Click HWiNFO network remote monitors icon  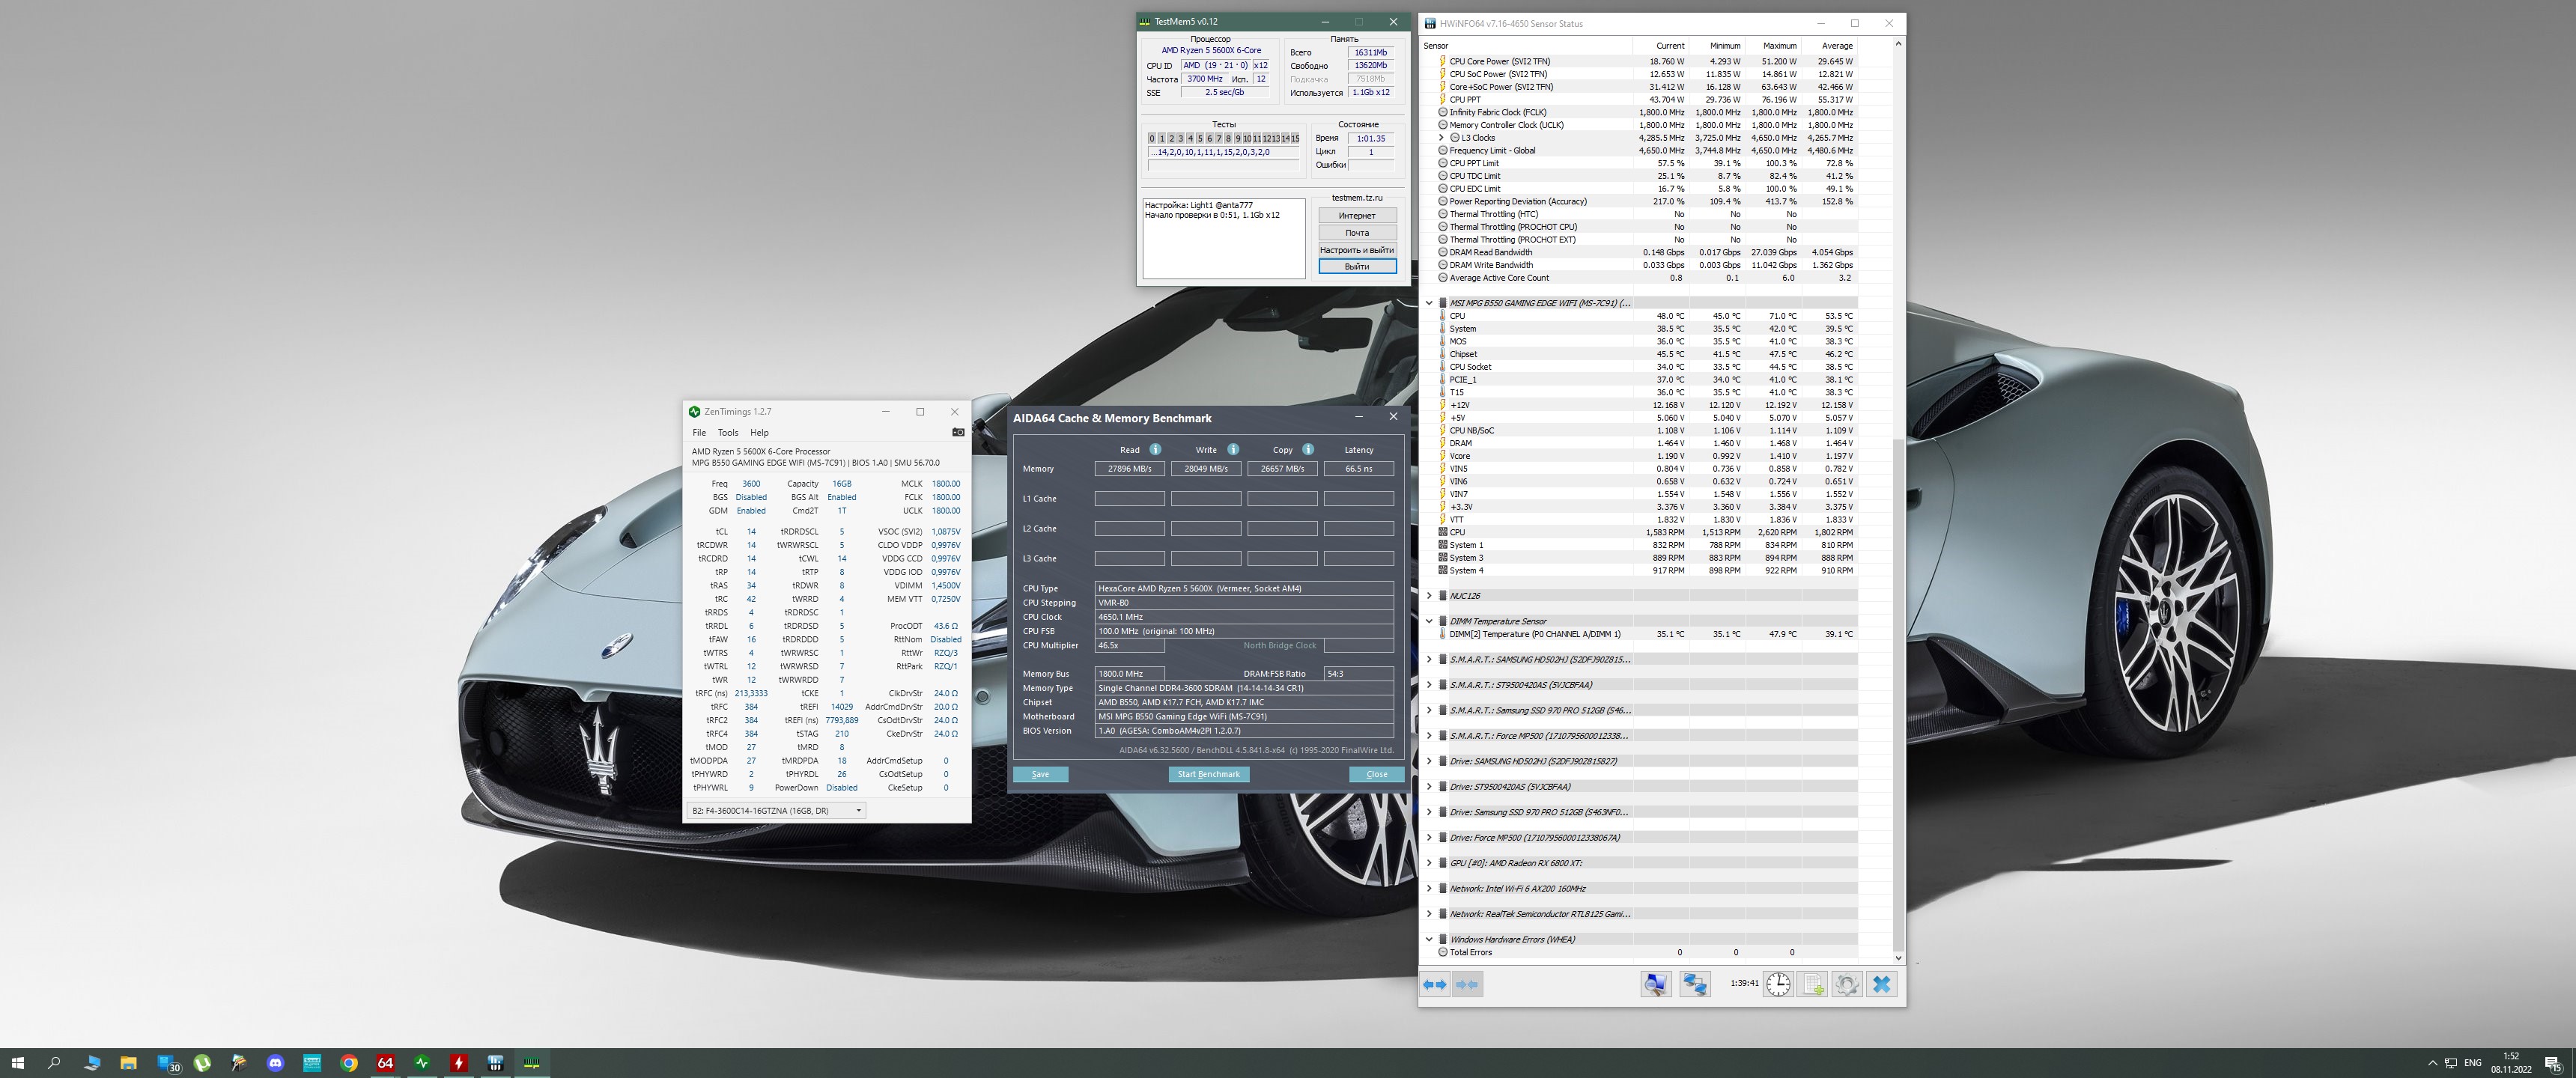1694,985
